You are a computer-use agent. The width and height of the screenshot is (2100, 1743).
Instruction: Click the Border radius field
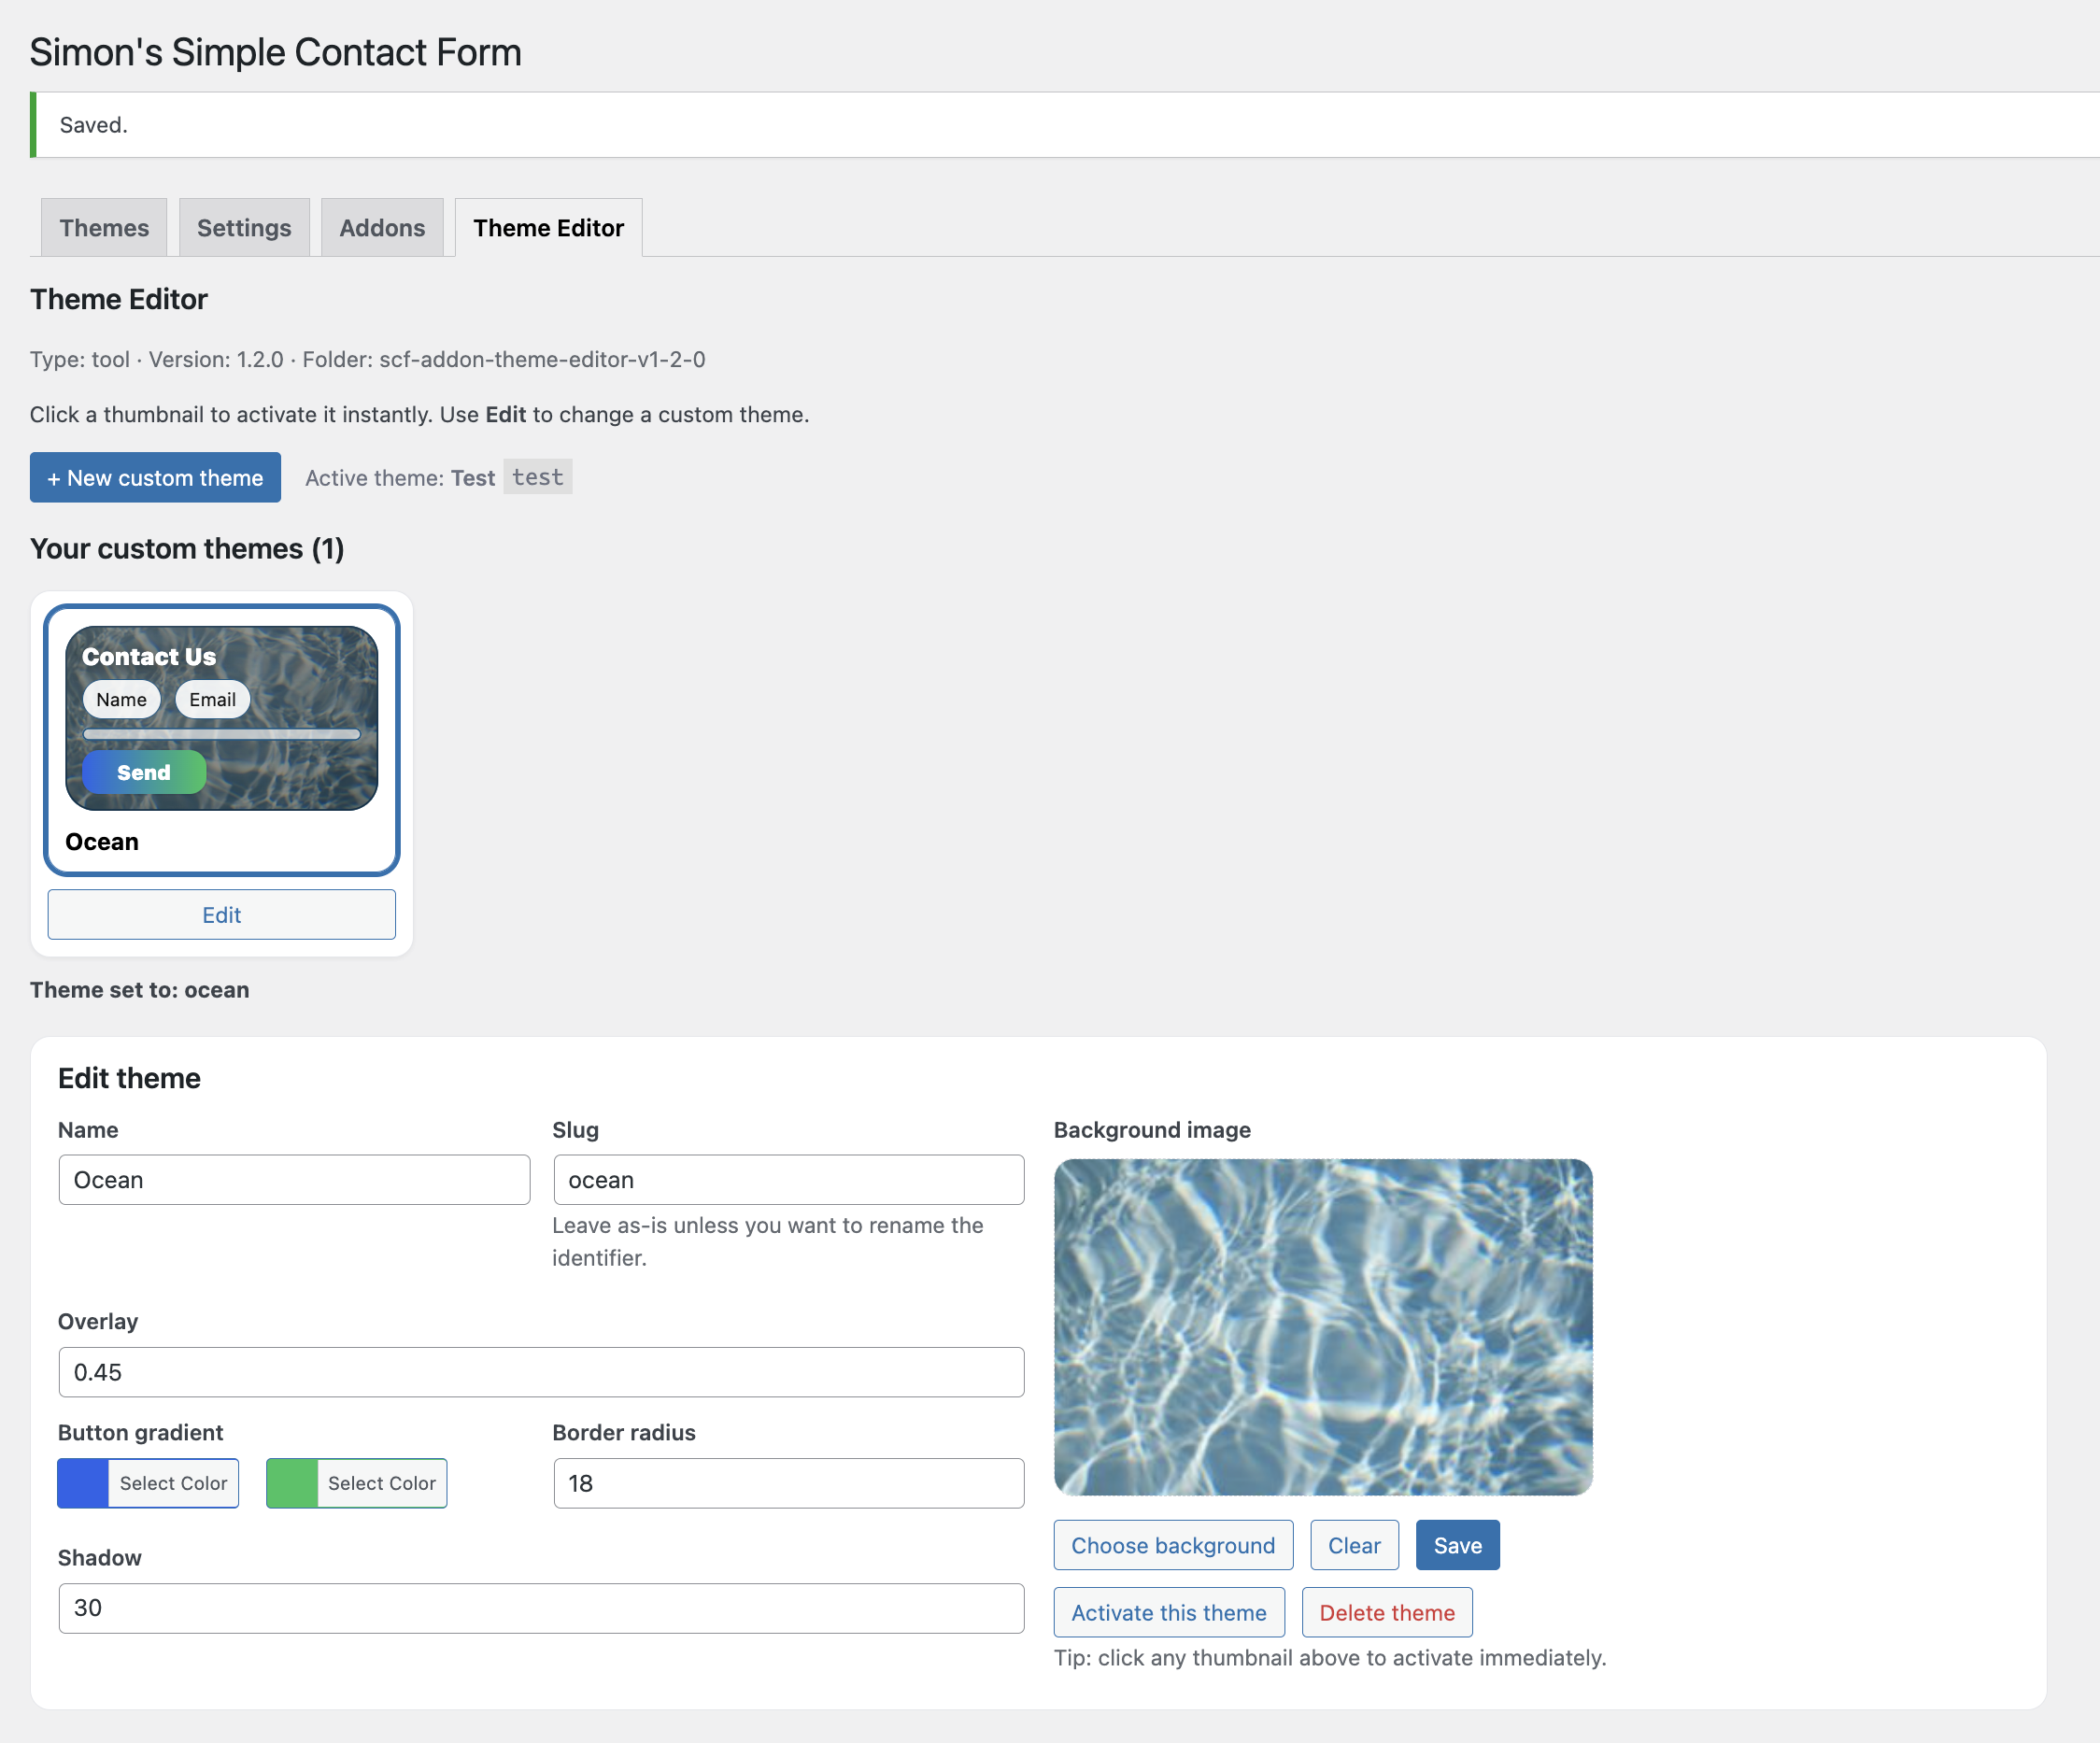(788, 1483)
